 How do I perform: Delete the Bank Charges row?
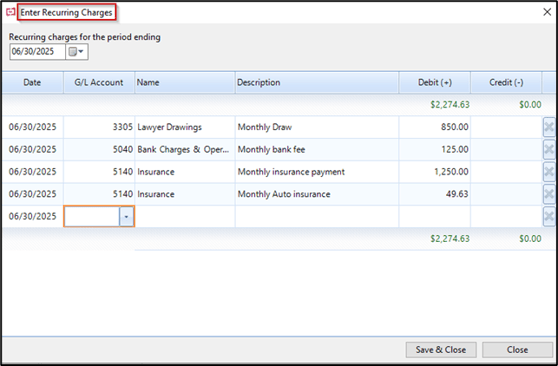[549, 149]
